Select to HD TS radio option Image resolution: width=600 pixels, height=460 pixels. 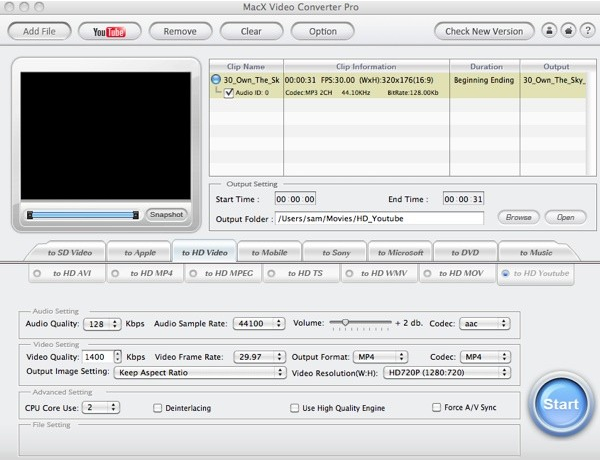[x=271, y=274]
